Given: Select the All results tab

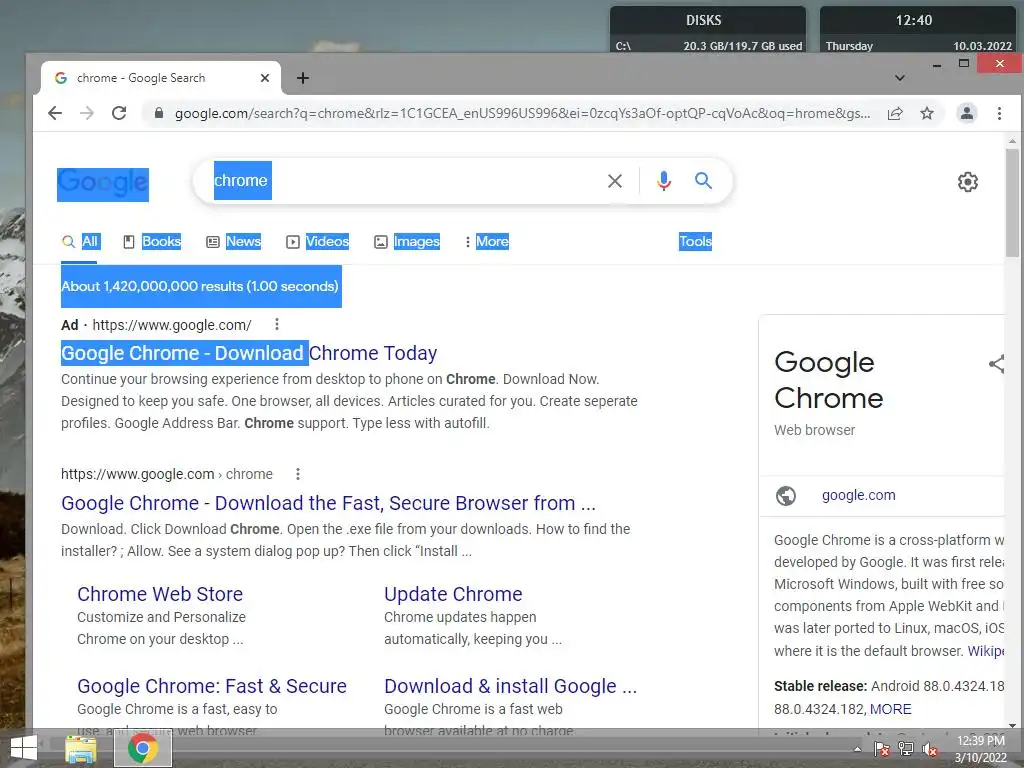Looking at the screenshot, I should click(80, 242).
